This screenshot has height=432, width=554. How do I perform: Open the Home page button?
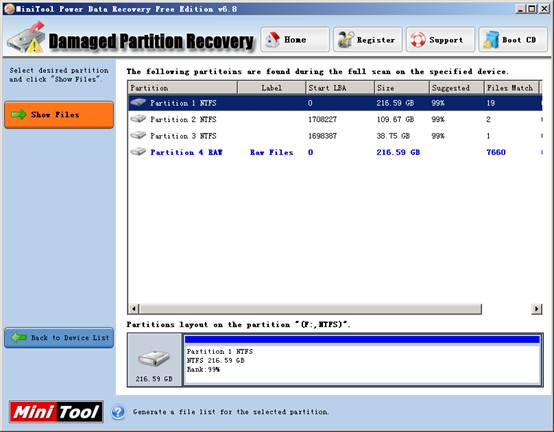[x=295, y=40]
